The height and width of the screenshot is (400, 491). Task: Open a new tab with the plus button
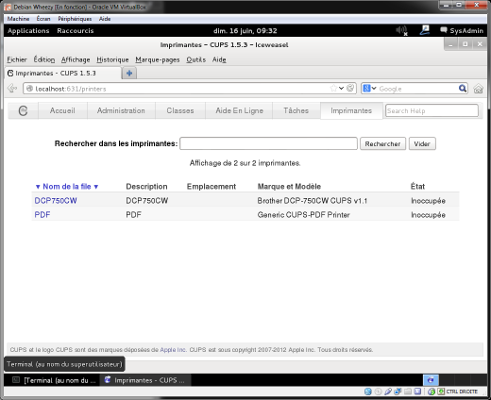coord(129,73)
